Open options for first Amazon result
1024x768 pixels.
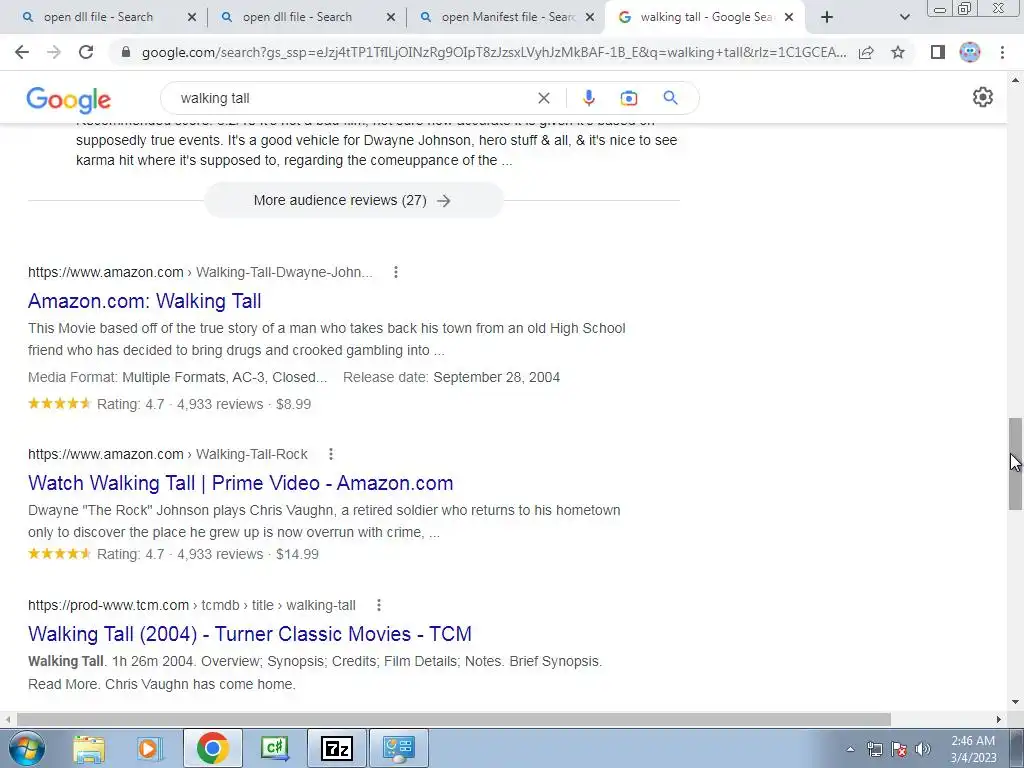[x=396, y=272]
